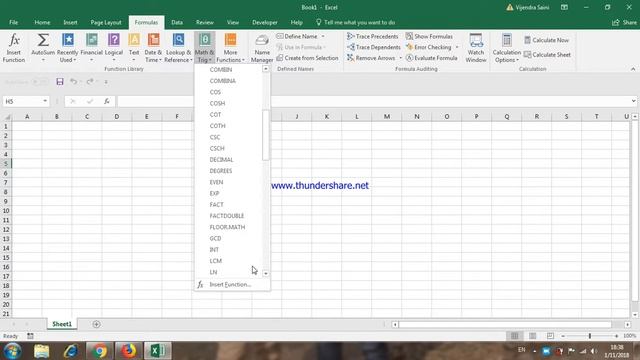Image resolution: width=640 pixels, height=360 pixels.
Task: Choose FACTDOUBLE function
Action: coord(228,216)
